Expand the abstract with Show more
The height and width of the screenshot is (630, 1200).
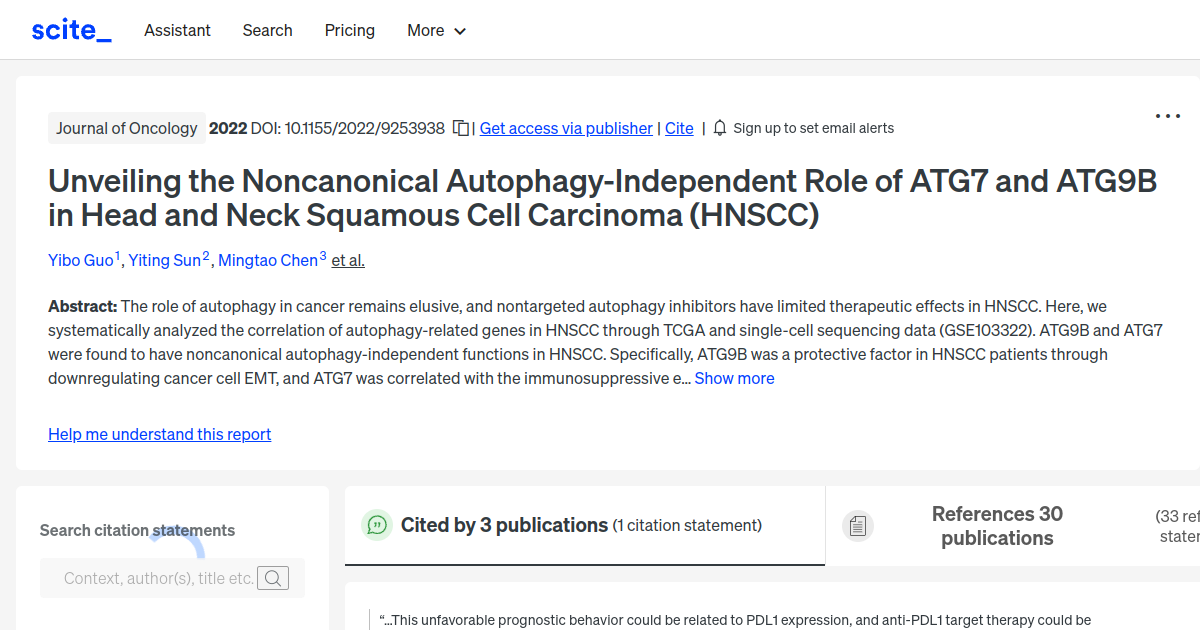(x=734, y=378)
